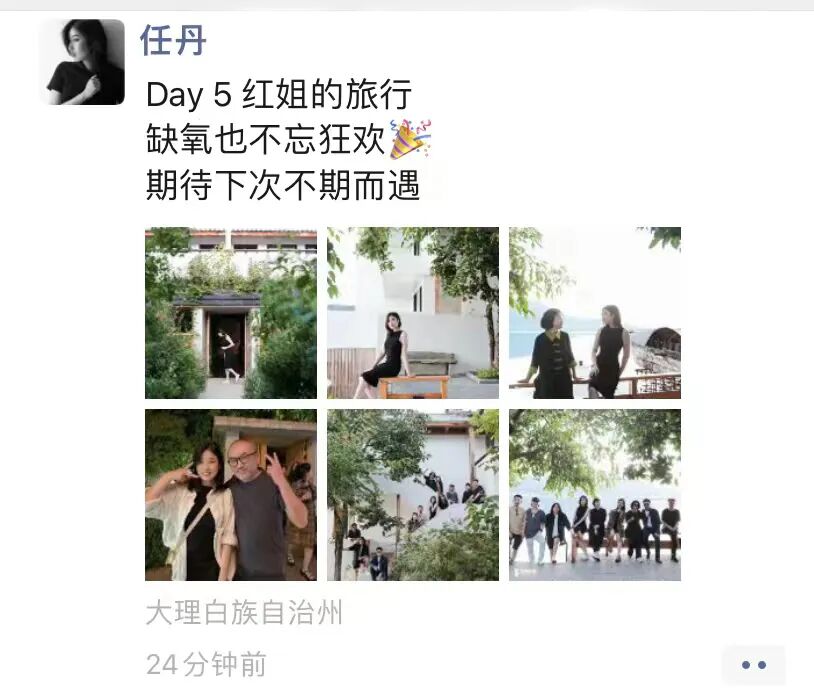Select the text line 缺氧也不忘狂欢
Screen dimensions: 814x693
(265, 139)
